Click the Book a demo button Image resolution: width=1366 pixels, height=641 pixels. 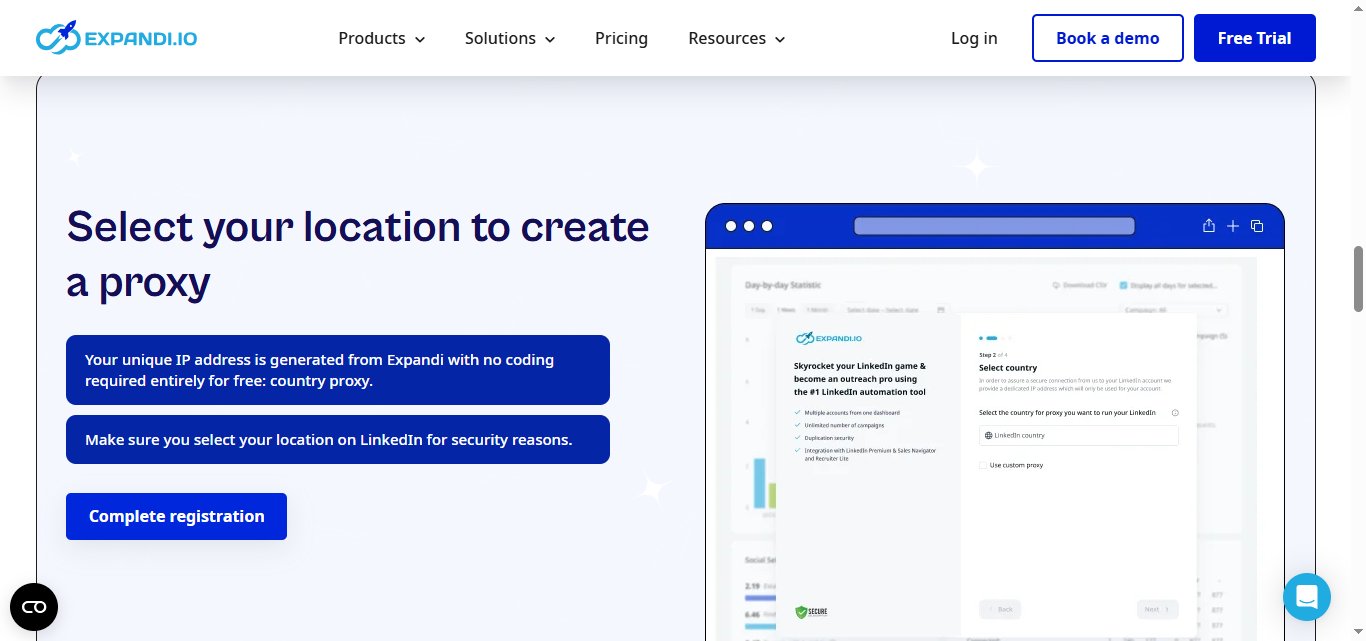(x=1108, y=38)
